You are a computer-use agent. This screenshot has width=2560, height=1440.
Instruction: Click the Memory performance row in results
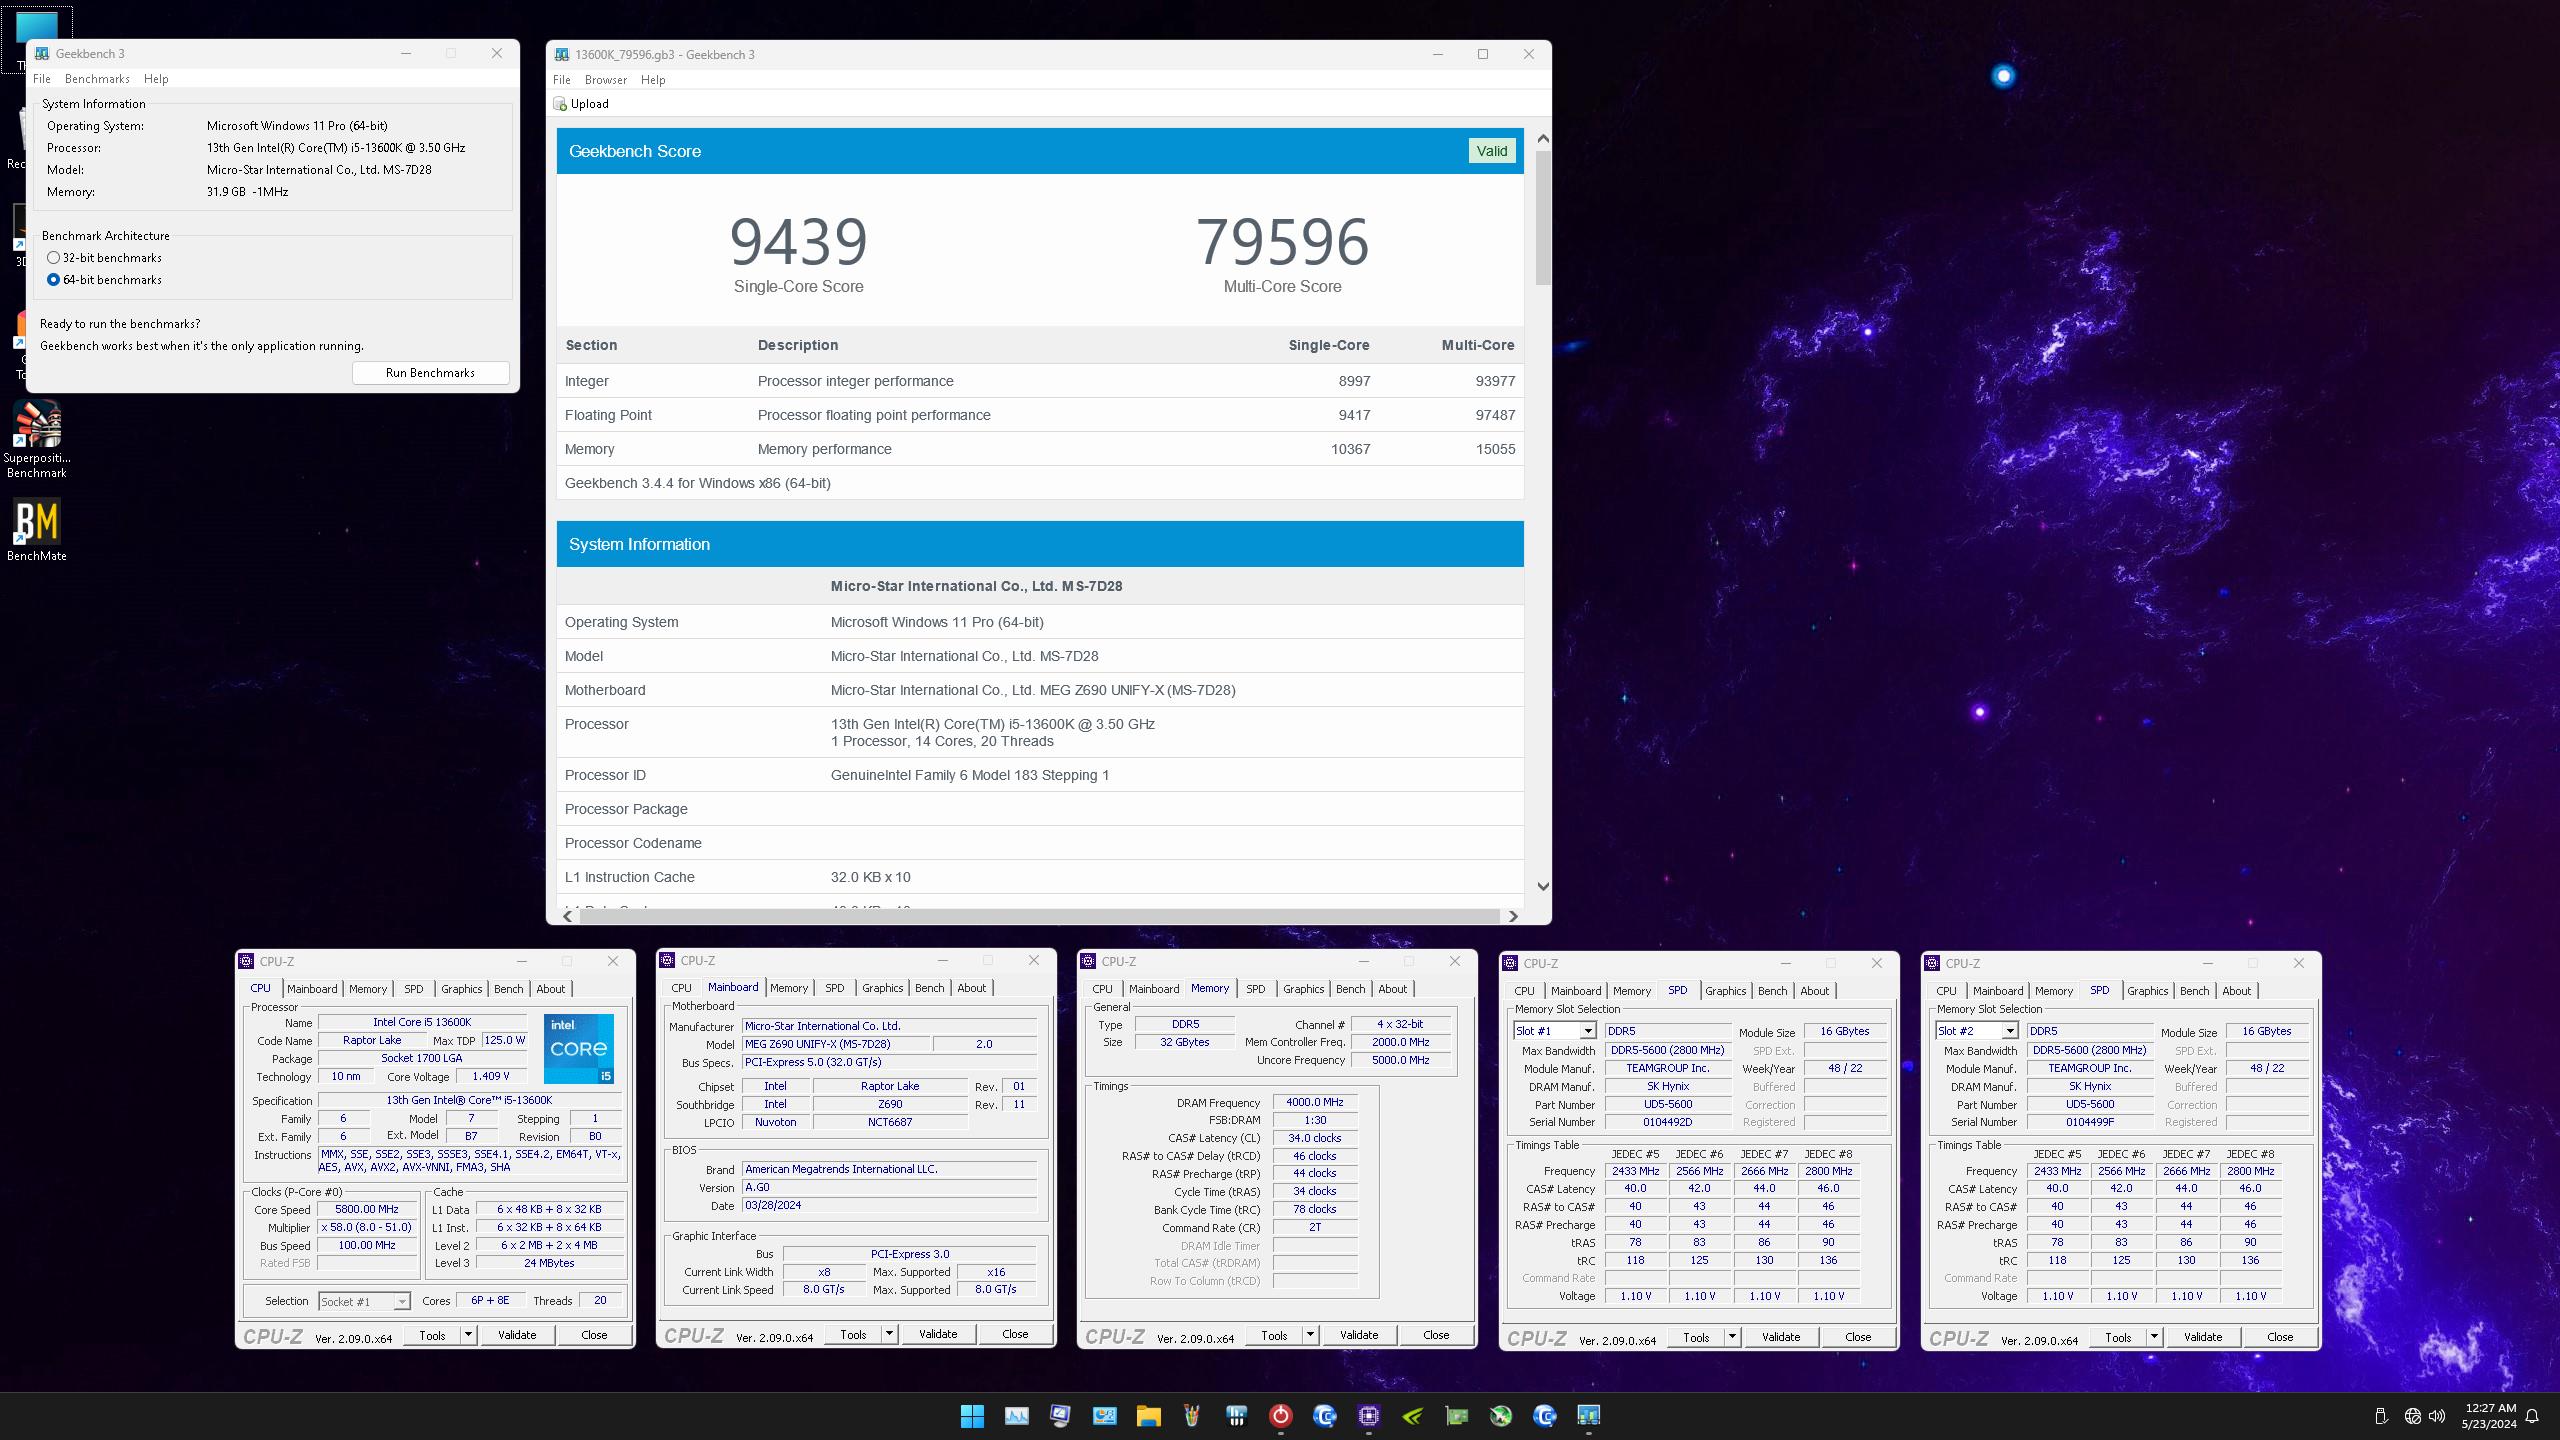tap(1040, 449)
